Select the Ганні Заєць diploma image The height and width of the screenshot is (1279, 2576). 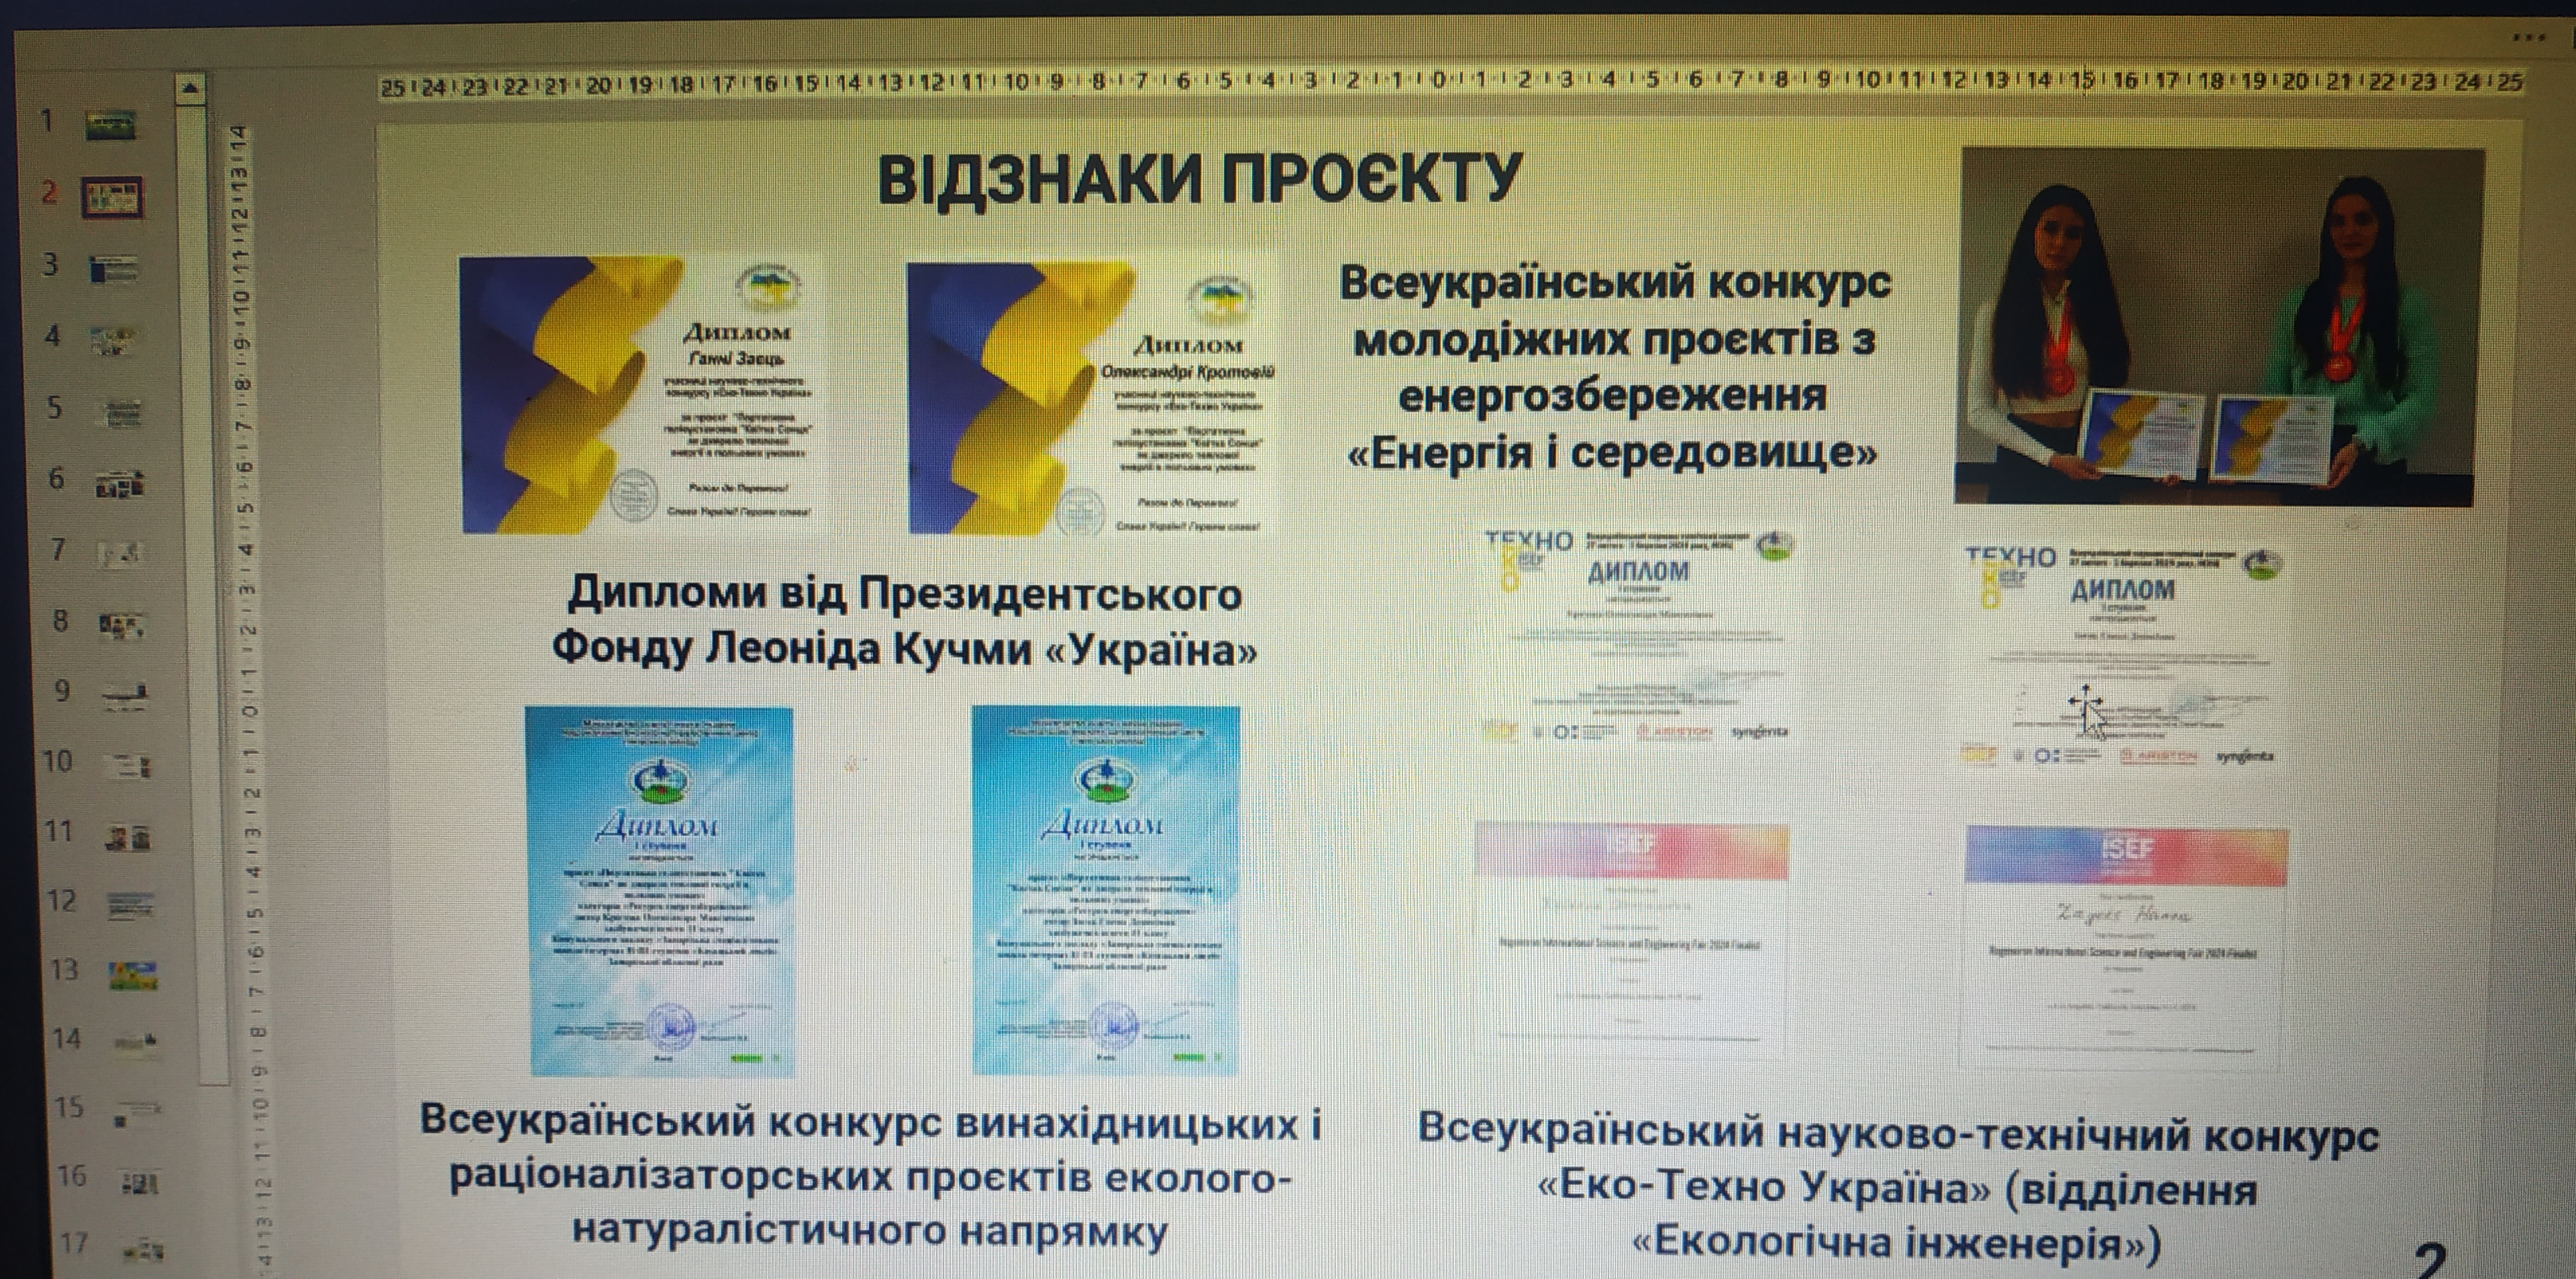[640, 394]
